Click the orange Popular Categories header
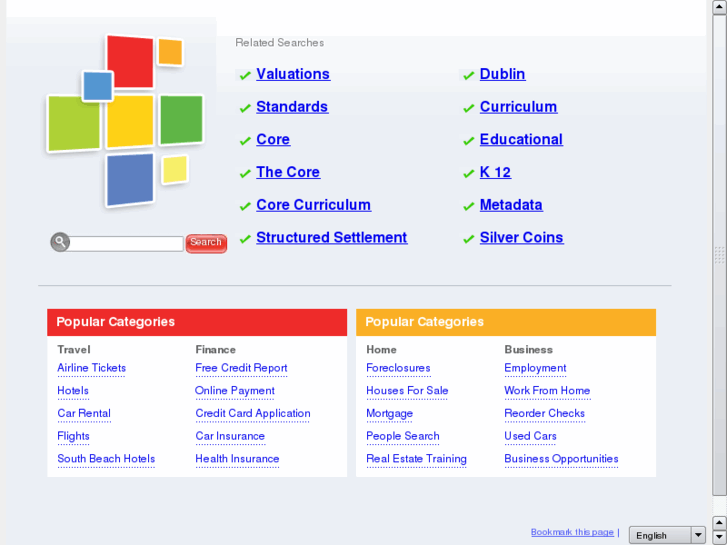The image size is (727, 545). [506, 322]
